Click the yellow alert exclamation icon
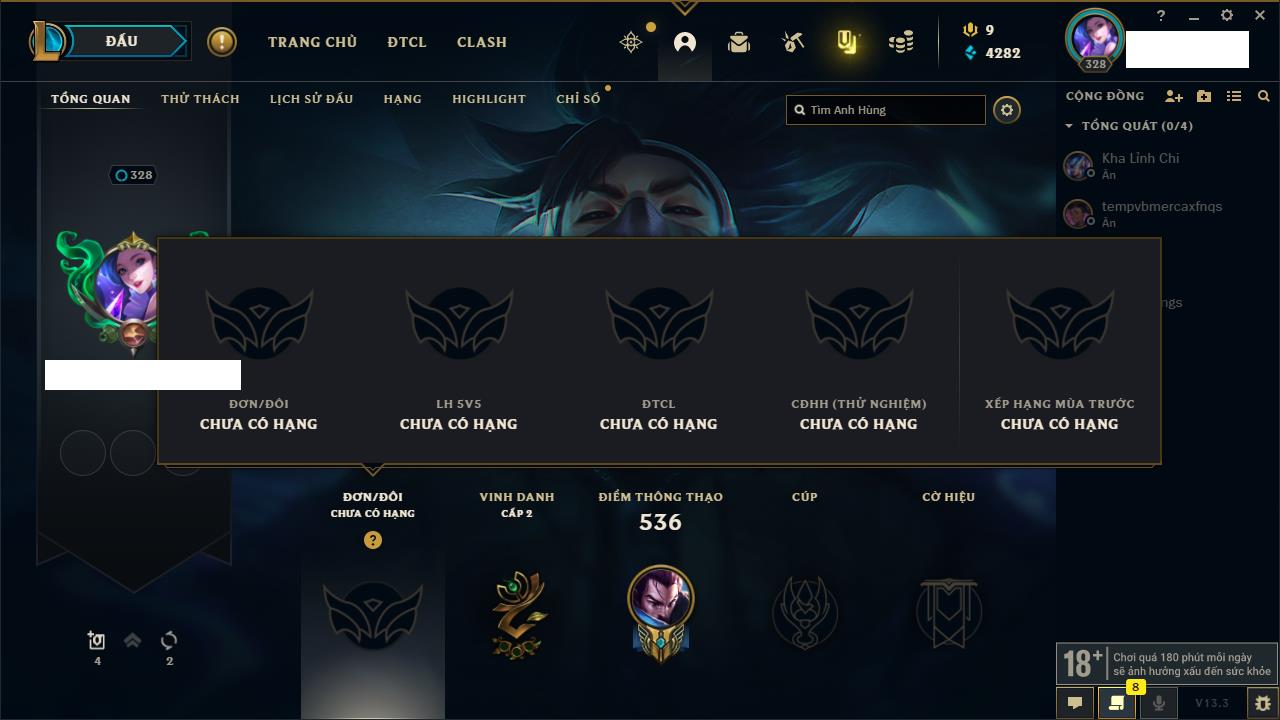1280x720 pixels. tap(222, 42)
